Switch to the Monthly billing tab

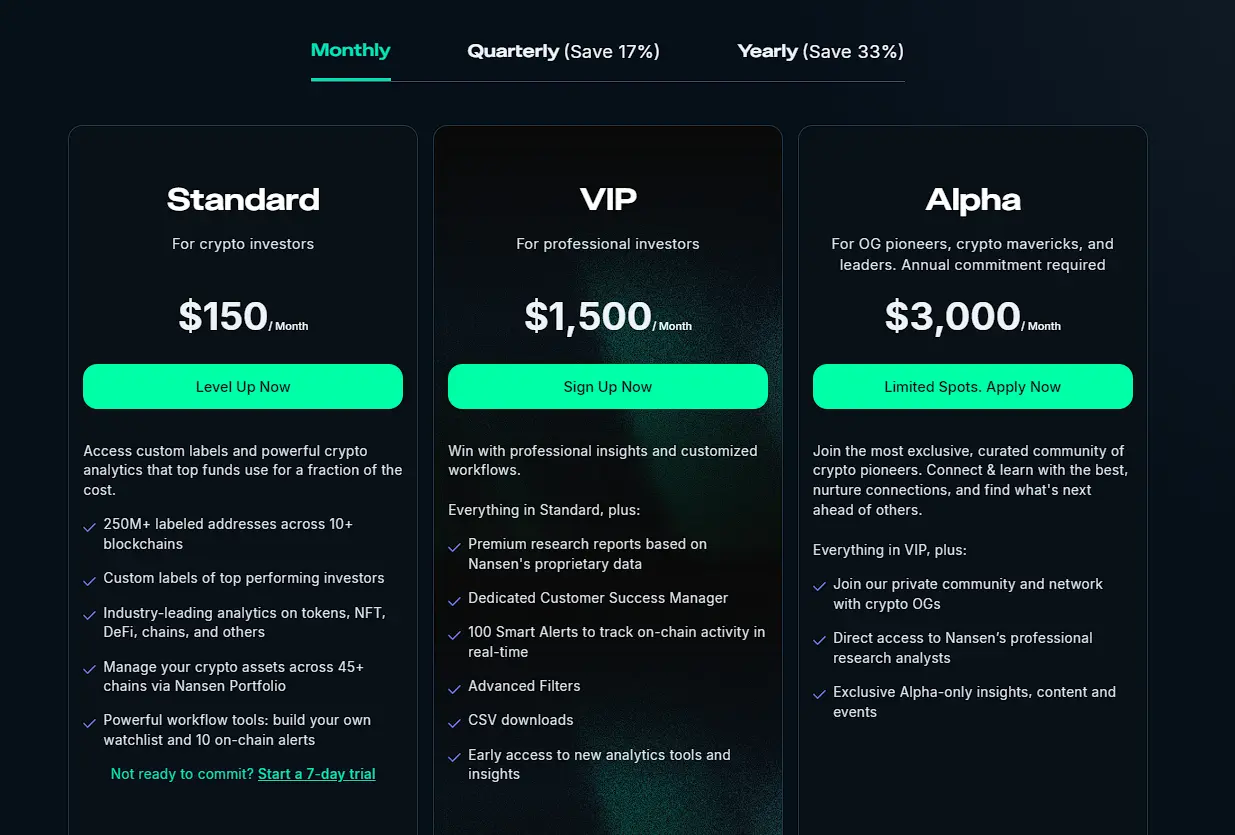350,50
